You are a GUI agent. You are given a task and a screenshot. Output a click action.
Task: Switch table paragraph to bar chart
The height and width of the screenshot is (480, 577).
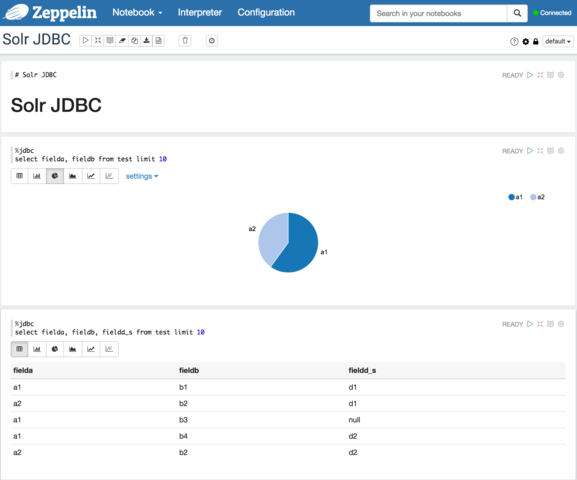37,349
